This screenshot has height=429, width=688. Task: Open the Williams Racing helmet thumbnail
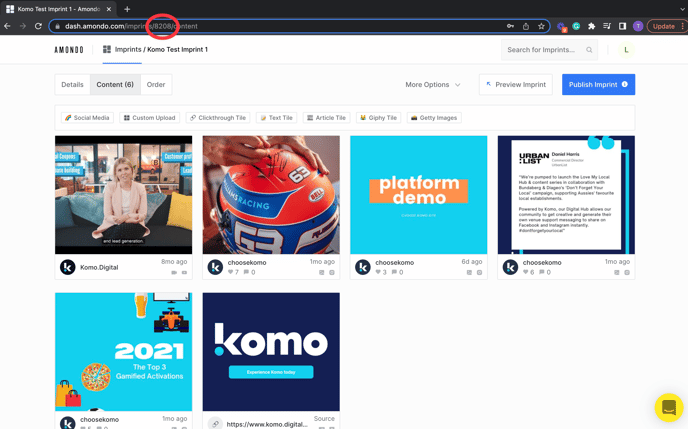pos(271,195)
